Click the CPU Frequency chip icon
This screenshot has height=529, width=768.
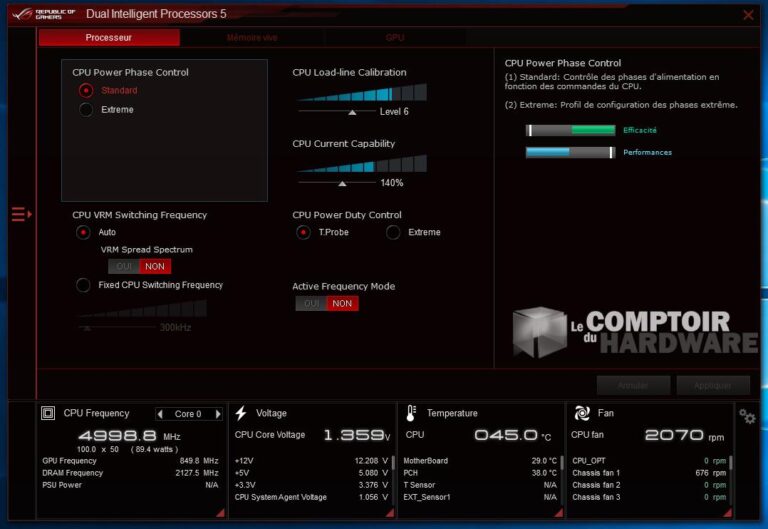tap(48, 413)
